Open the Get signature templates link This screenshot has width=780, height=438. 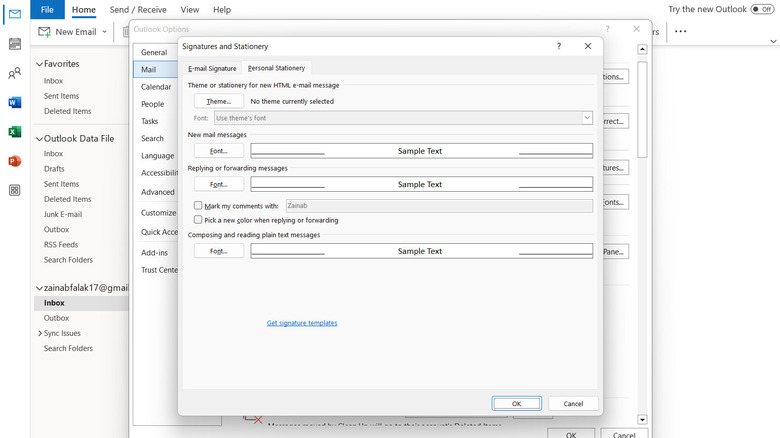(x=302, y=323)
